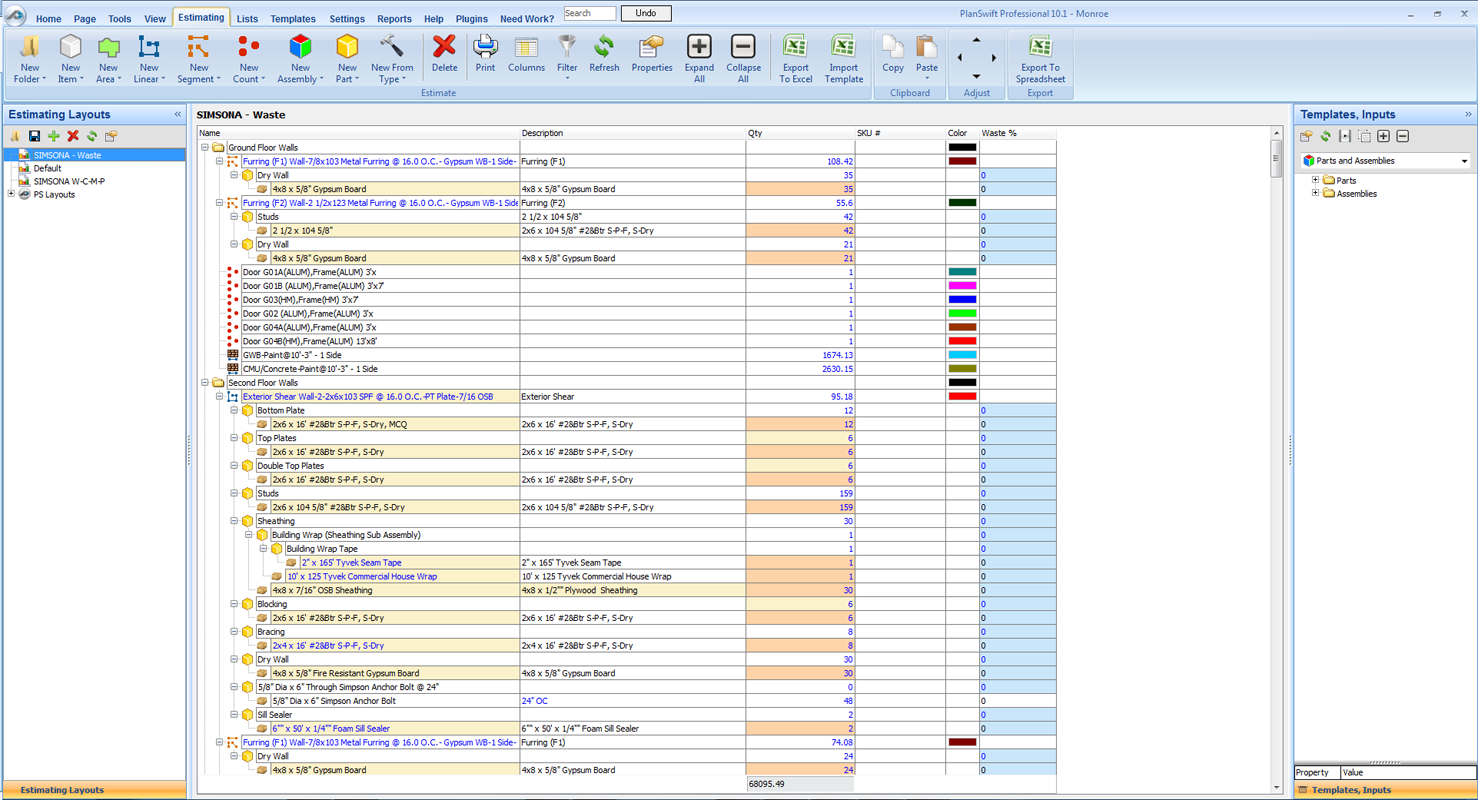Collapse the Sheathing part node

coord(234,521)
